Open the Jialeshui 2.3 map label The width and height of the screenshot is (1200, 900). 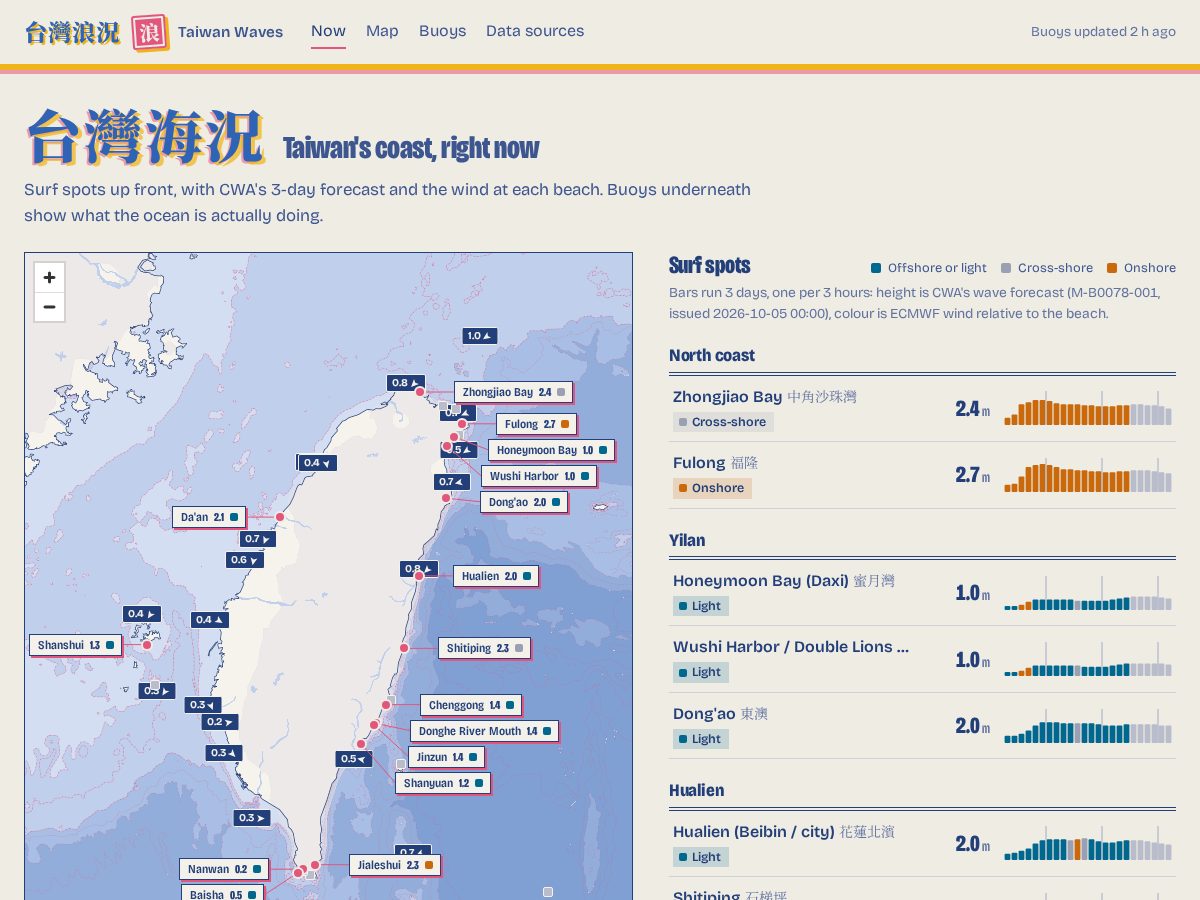point(395,866)
